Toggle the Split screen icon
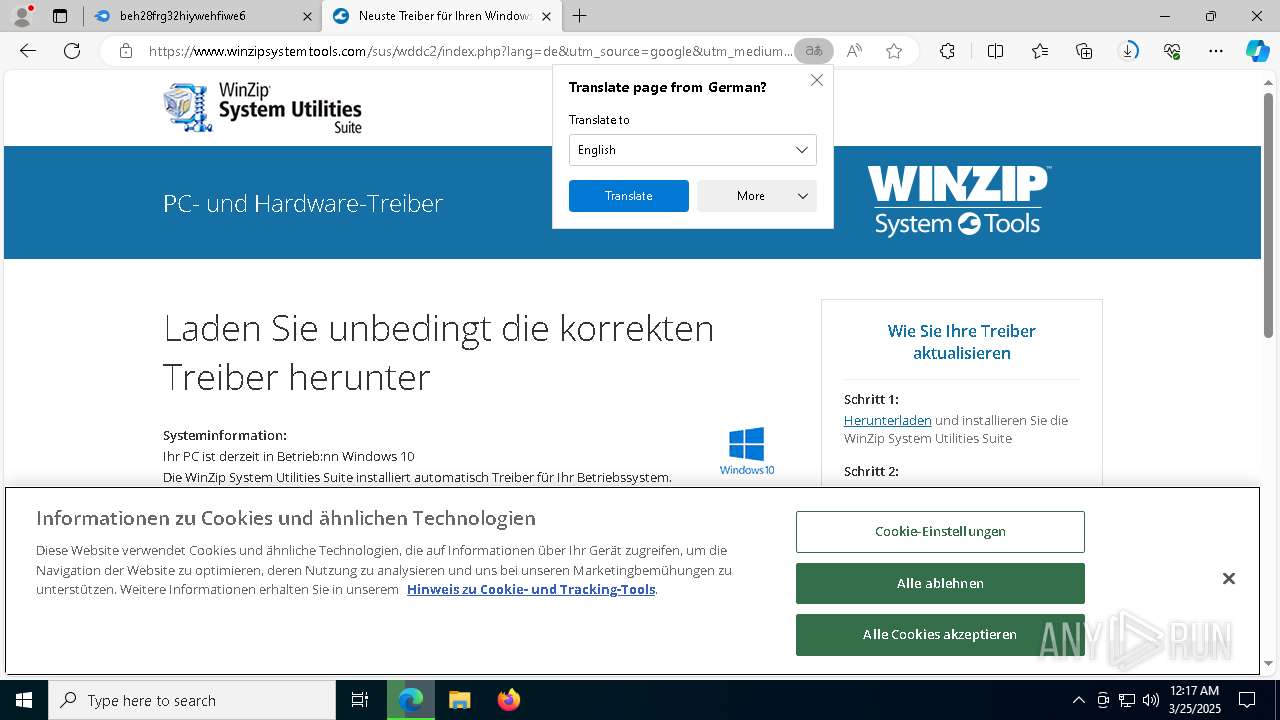Screen dimensions: 1280x720 [x=995, y=51]
